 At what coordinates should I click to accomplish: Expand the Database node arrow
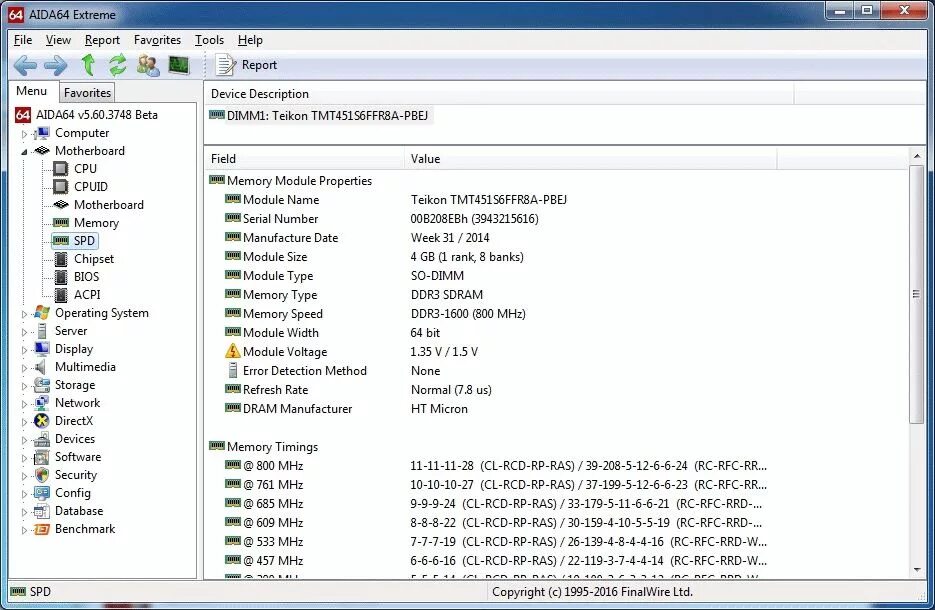(24, 512)
